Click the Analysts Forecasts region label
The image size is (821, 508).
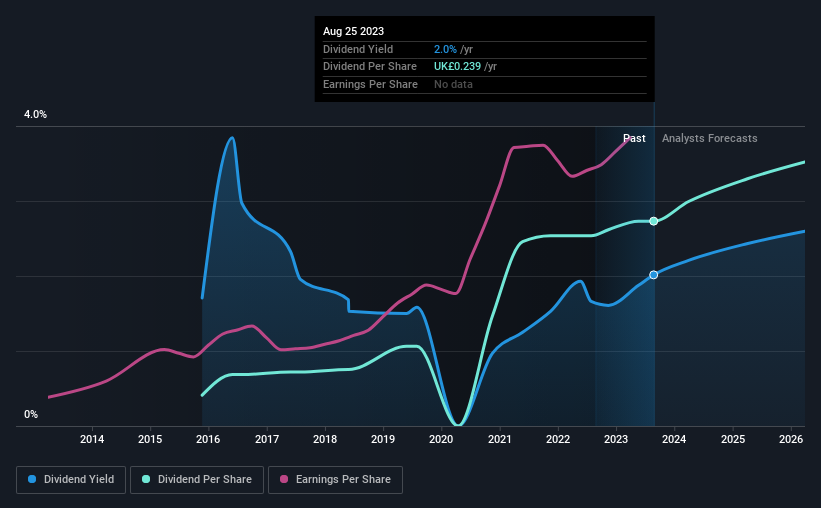(709, 138)
